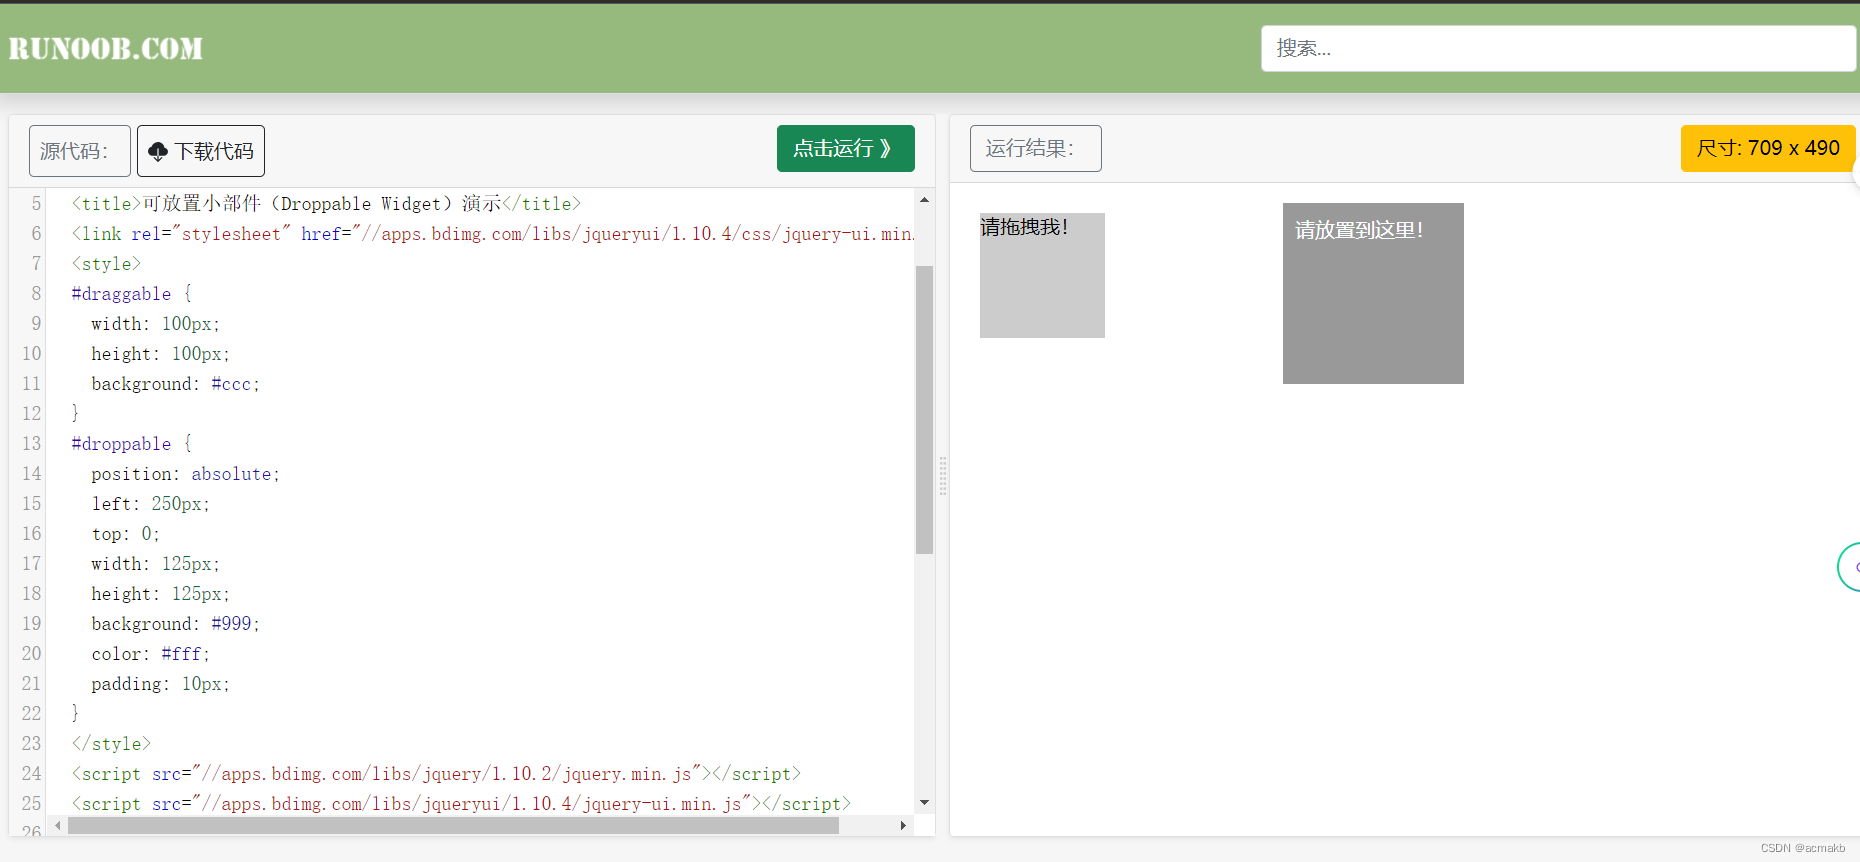Click the editor vertical scrollbar thumb

[924, 410]
